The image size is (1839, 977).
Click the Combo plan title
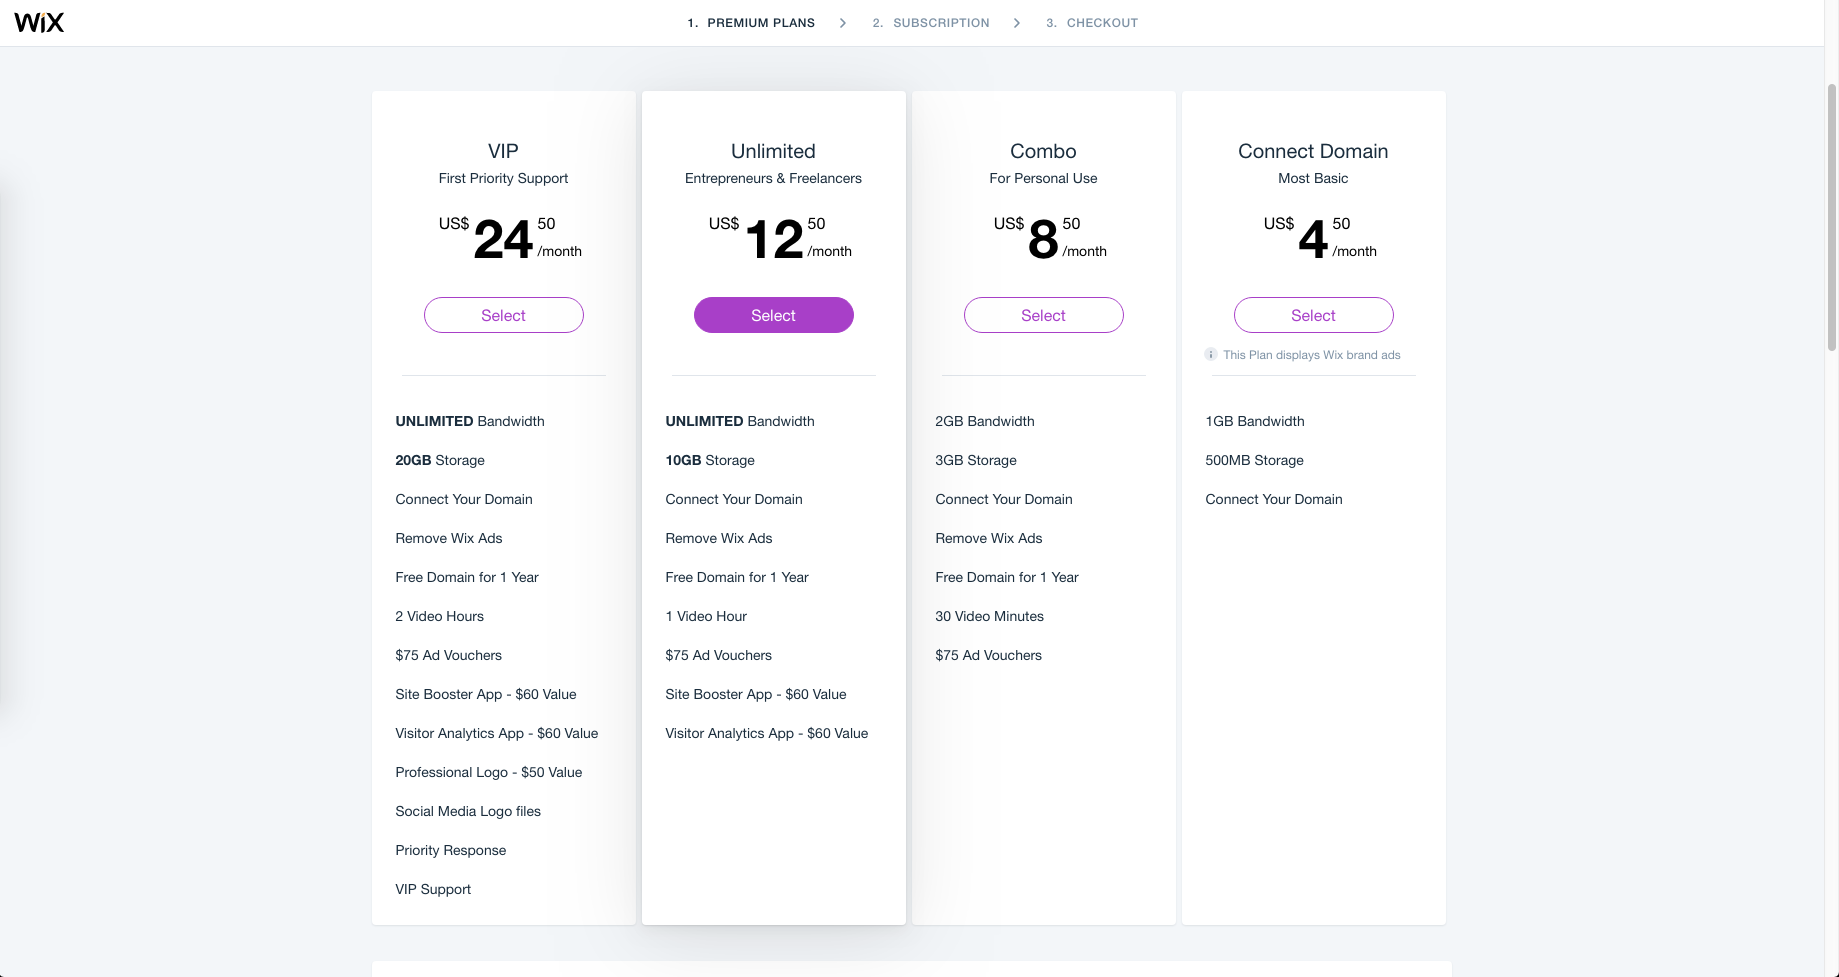click(x=1043, y=151)
